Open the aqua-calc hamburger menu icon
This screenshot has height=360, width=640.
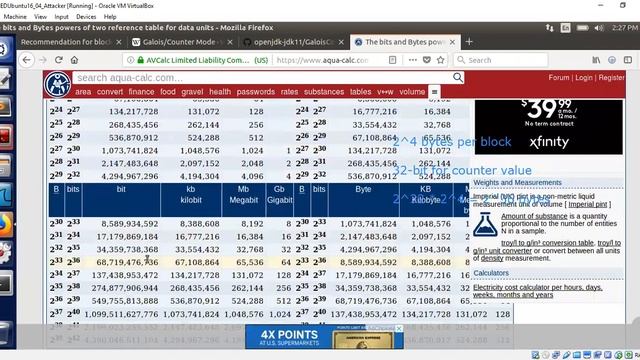[x=434, y=92]
